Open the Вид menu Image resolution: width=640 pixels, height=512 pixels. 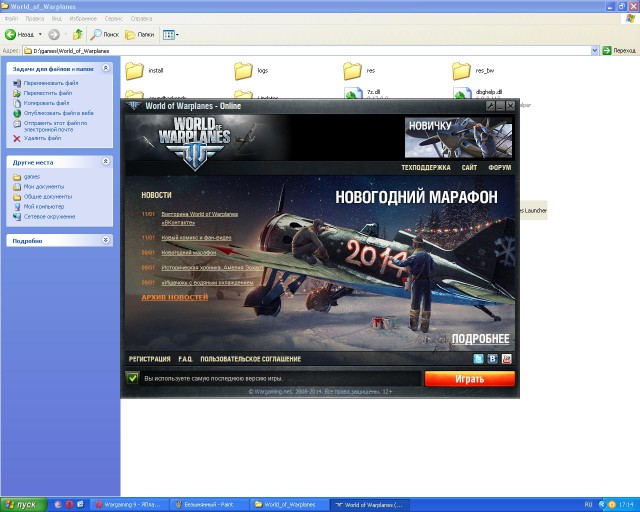pos(56,19)
